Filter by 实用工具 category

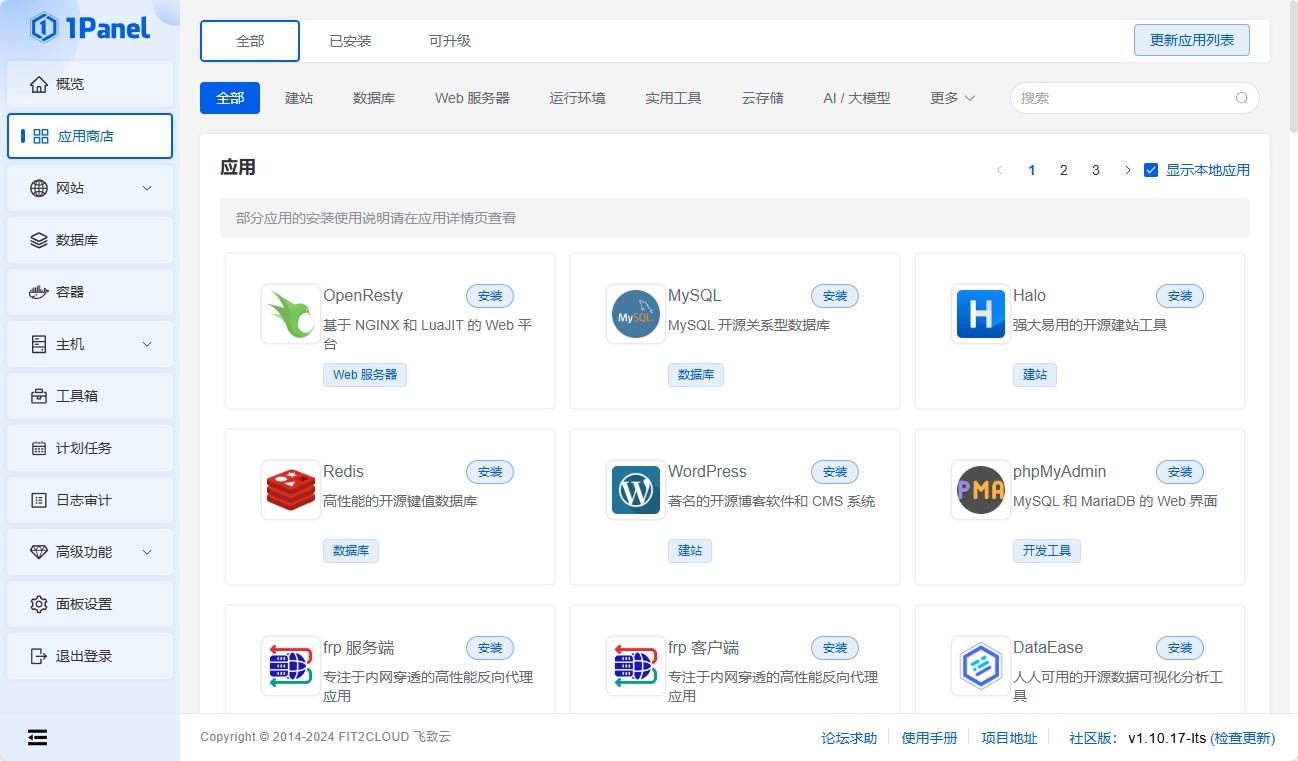click(x=673, y=98)
